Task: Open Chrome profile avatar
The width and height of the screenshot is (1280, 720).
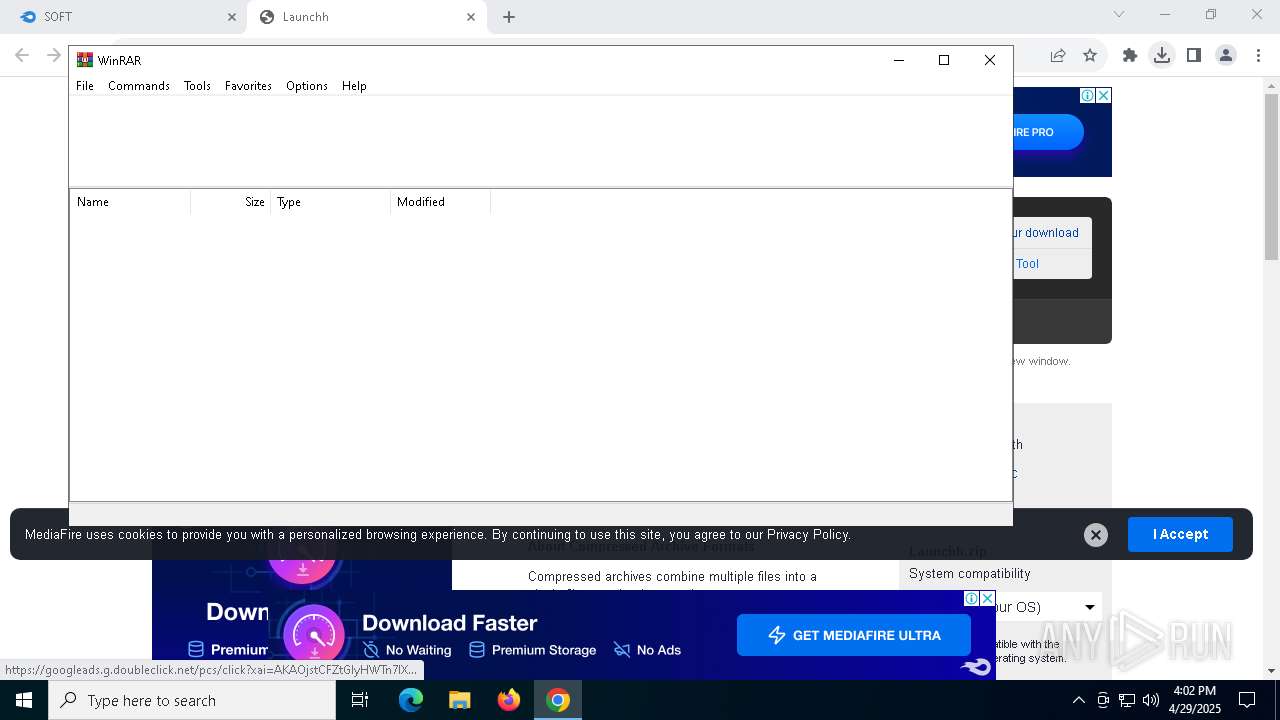Action: (1226, 56)
